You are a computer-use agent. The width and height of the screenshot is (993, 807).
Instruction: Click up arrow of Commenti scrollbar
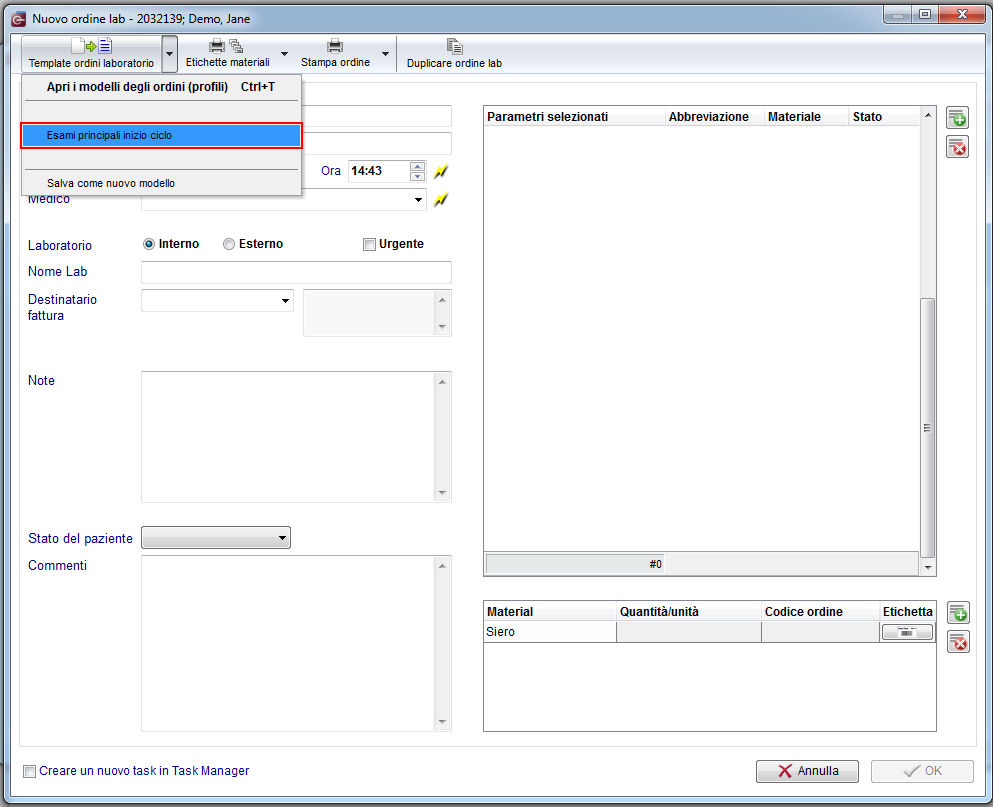442,566
